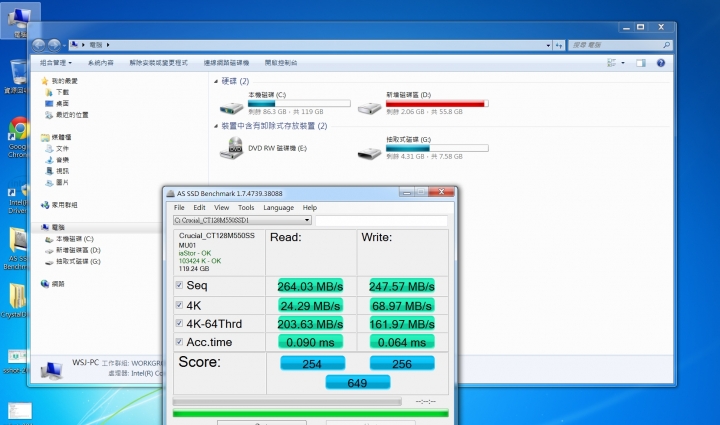Collapse the 裝置中含有卸除式存放裝置 (2) group
The width and height of the screenshot is (720, 425).
[x=216, y=126]
